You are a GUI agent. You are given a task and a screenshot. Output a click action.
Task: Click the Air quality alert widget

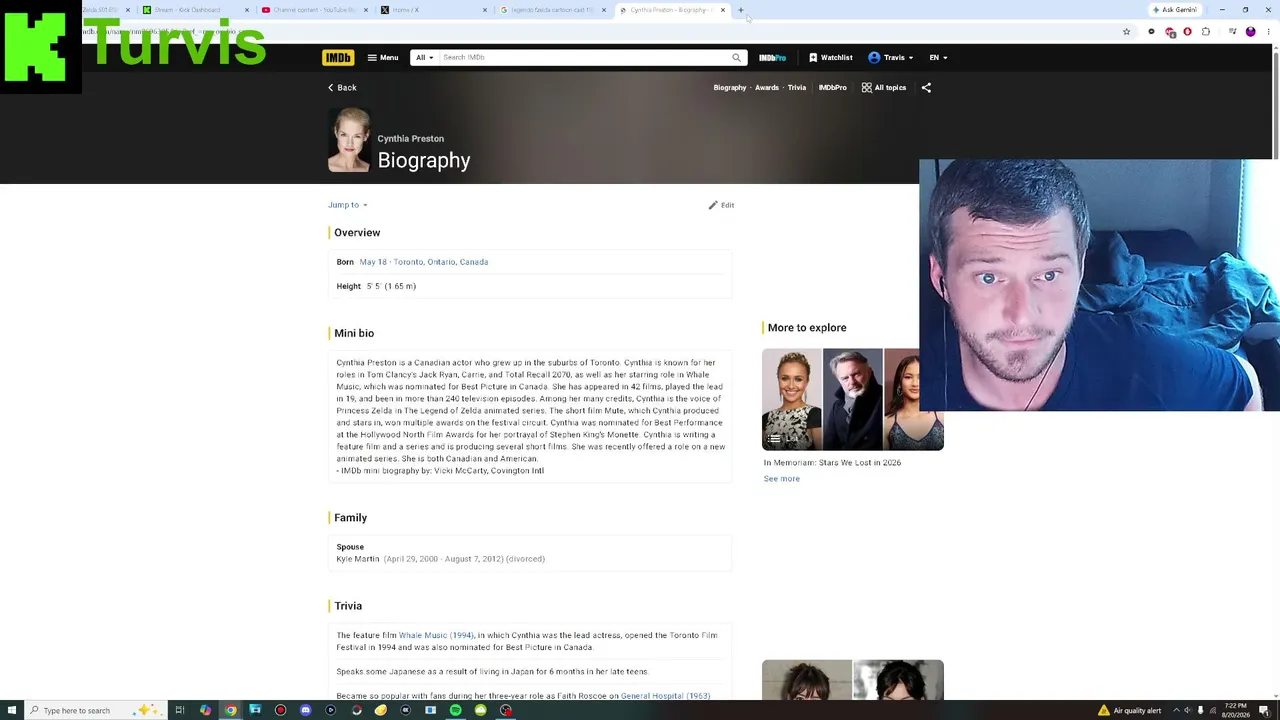[x=1130, y=711]
